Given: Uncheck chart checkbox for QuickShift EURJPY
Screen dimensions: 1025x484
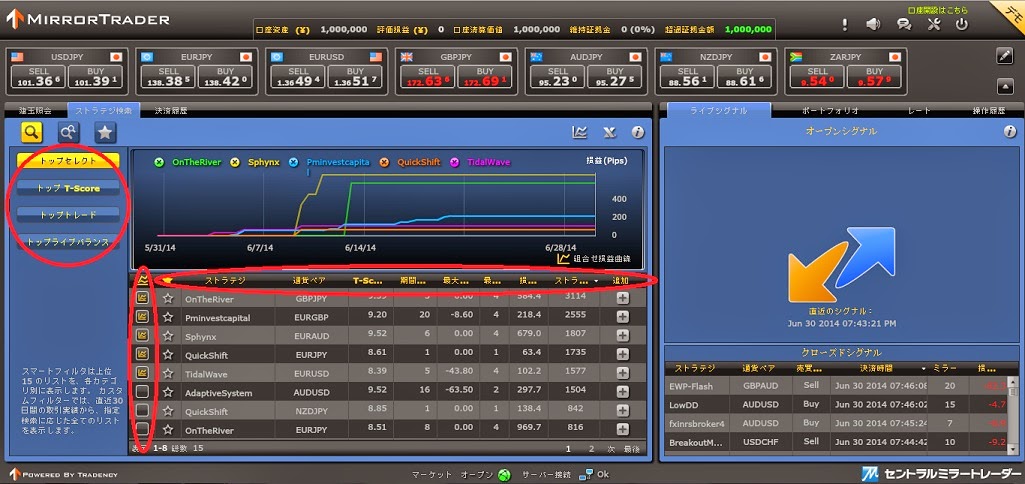Looking at the screenshot, I should point(143,354).
